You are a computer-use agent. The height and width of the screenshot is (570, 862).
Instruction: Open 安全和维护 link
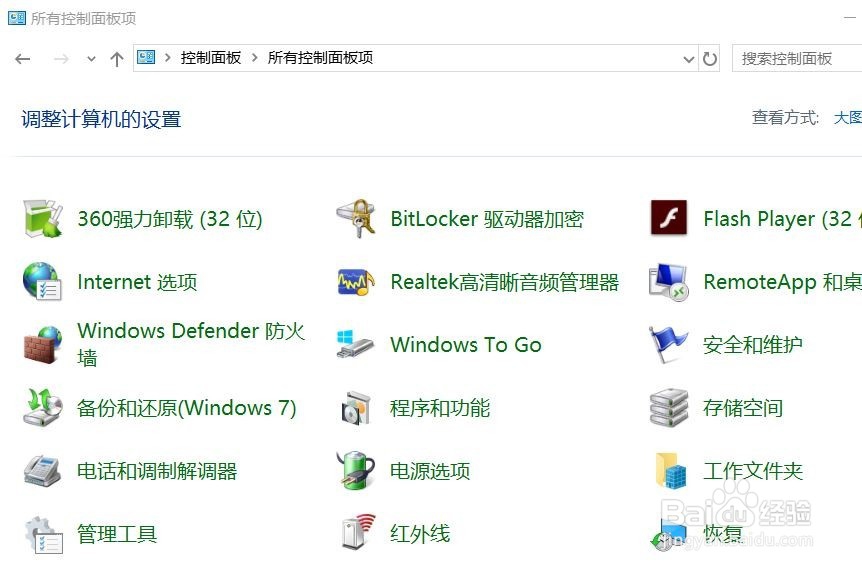pyautogui.click(x=753, y=345)
